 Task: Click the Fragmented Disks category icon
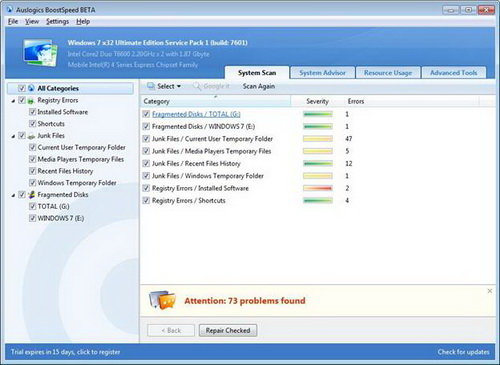(31, 195)
